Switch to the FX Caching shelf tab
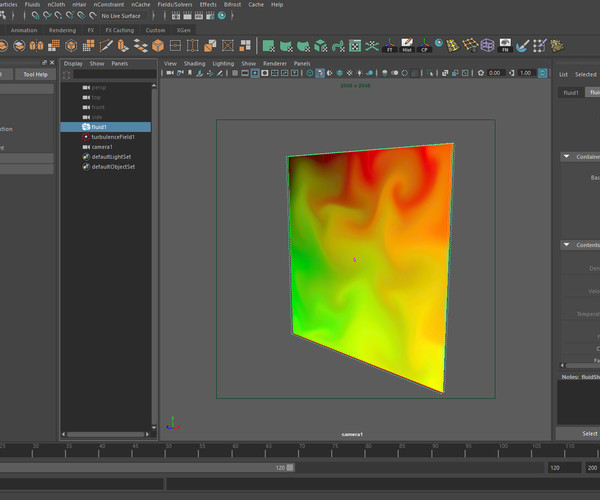The image size is (600, 500). coord(120,30)
